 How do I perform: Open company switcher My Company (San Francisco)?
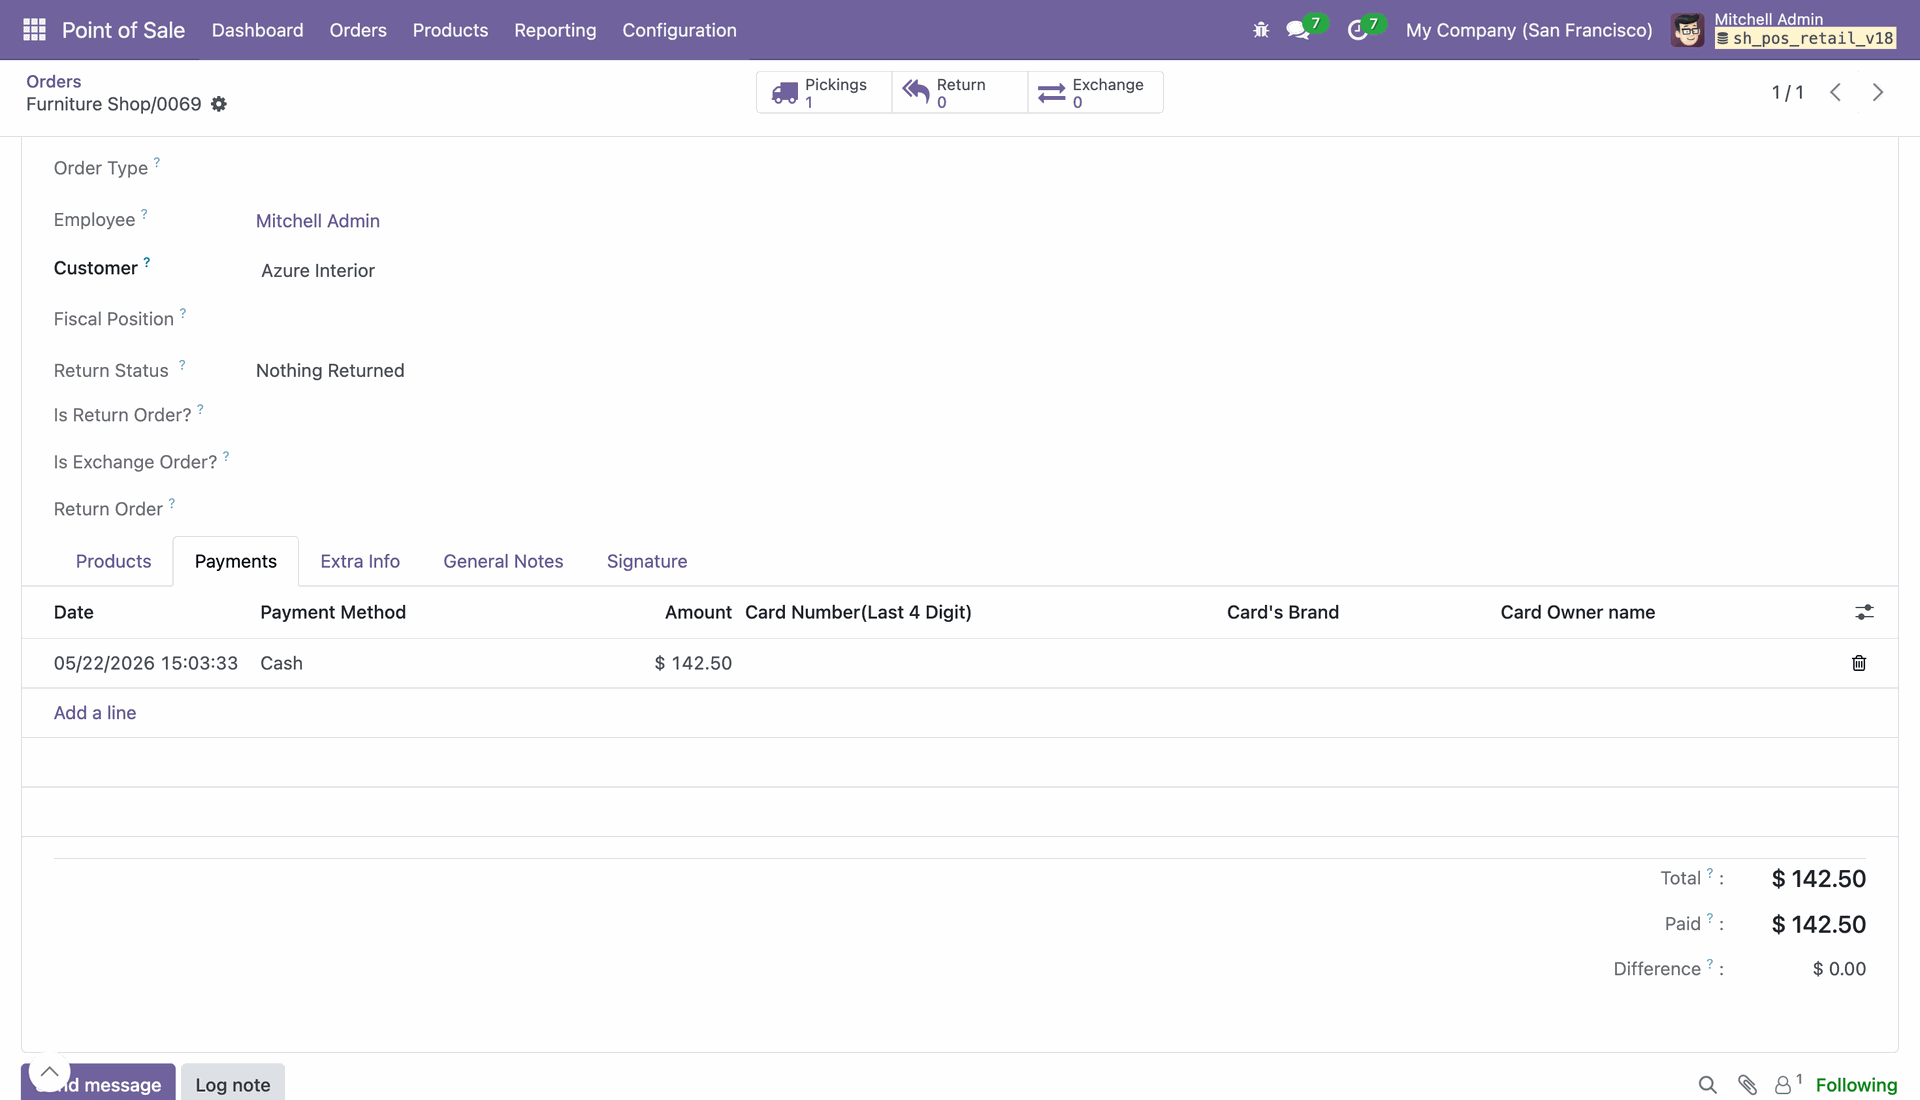1529,30
